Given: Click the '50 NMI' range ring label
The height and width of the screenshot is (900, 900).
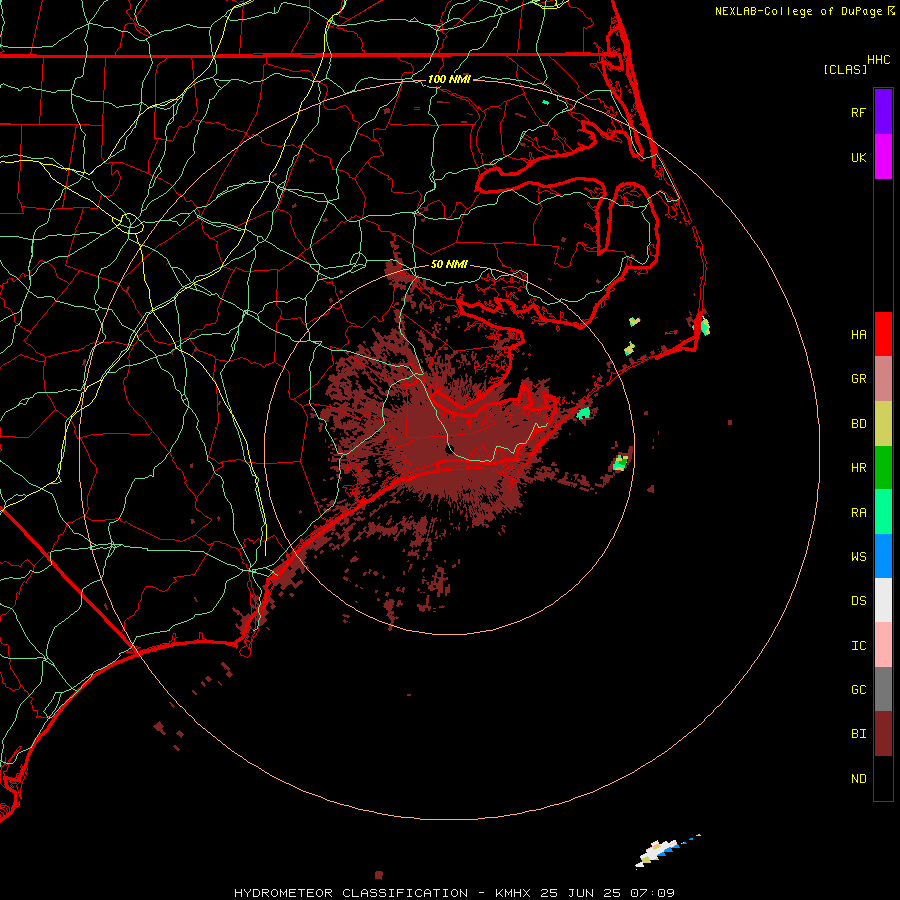Looking at the screenshot, I should click(449, 265).
